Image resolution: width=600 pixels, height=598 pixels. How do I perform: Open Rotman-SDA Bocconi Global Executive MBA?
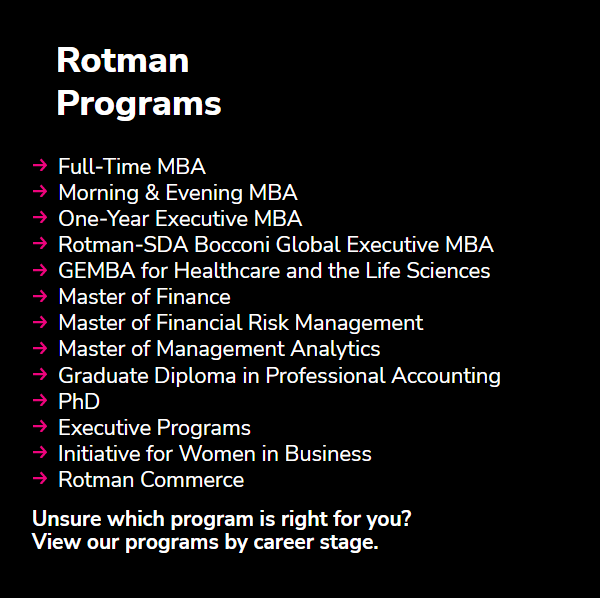pyautogui.click(x=276, y=244)
